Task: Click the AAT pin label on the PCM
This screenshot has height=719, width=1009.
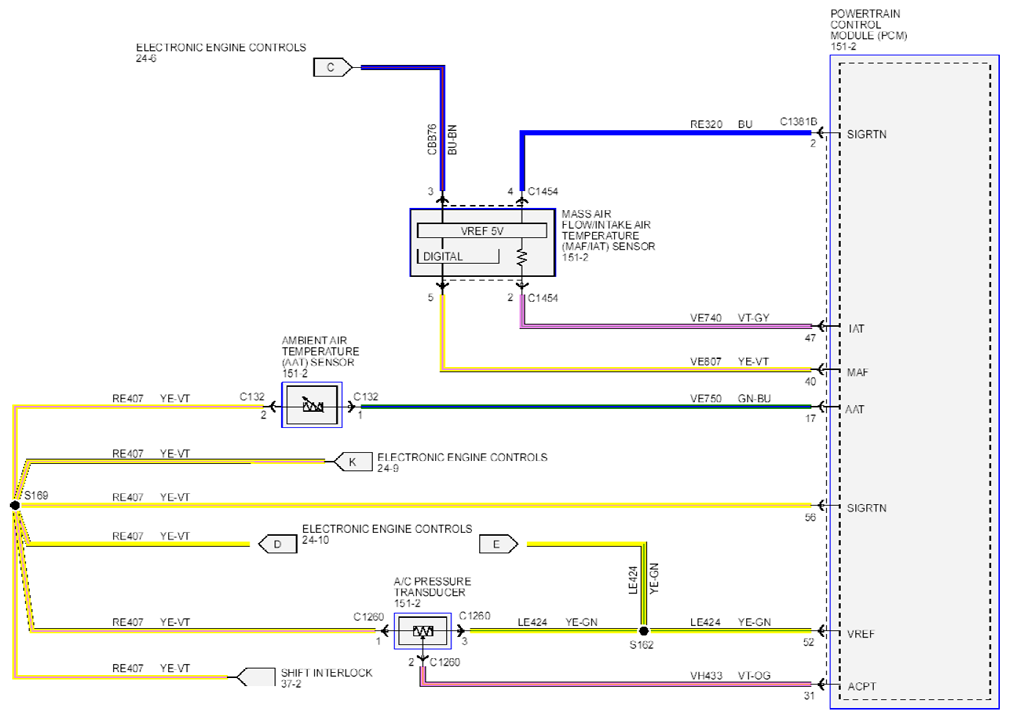Action: tap(855, 409)
